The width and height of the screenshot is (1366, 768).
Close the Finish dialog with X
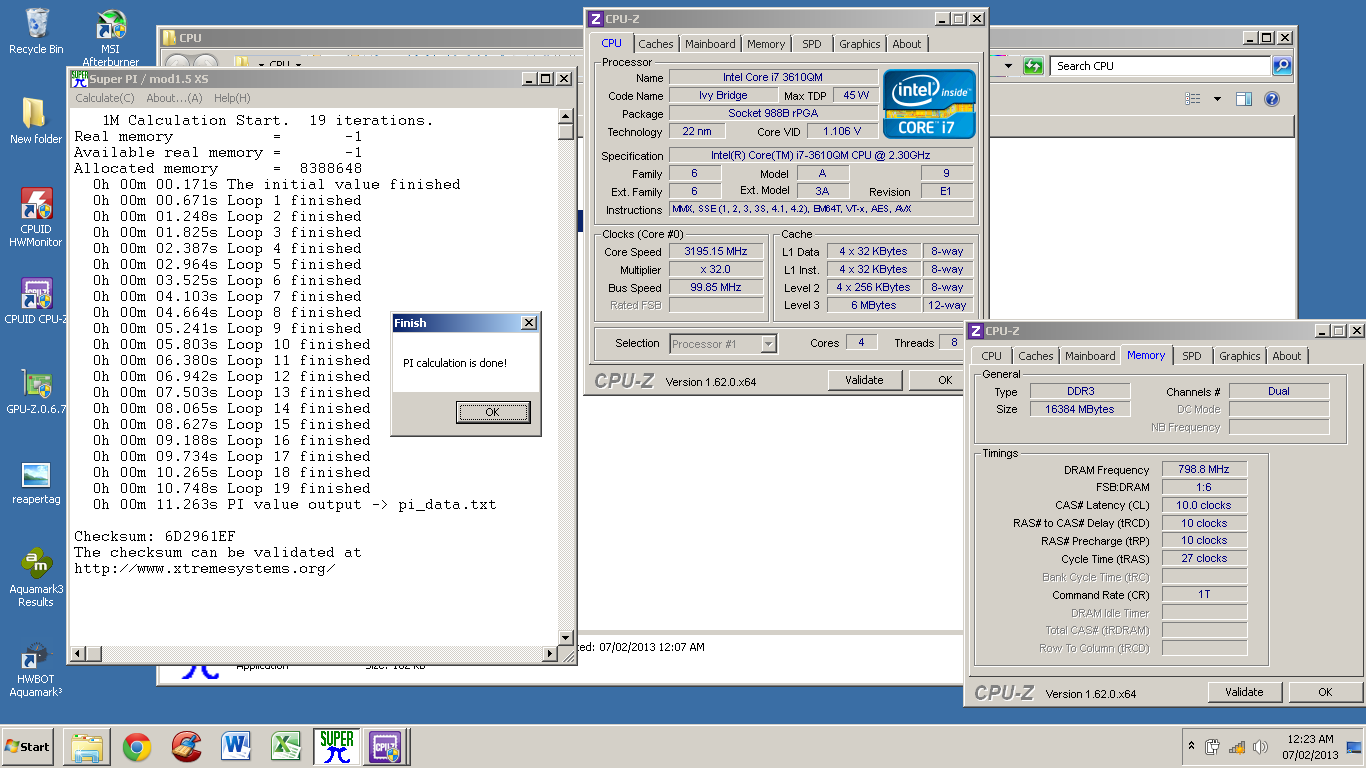pyautogui.click(x=528, y=323)
